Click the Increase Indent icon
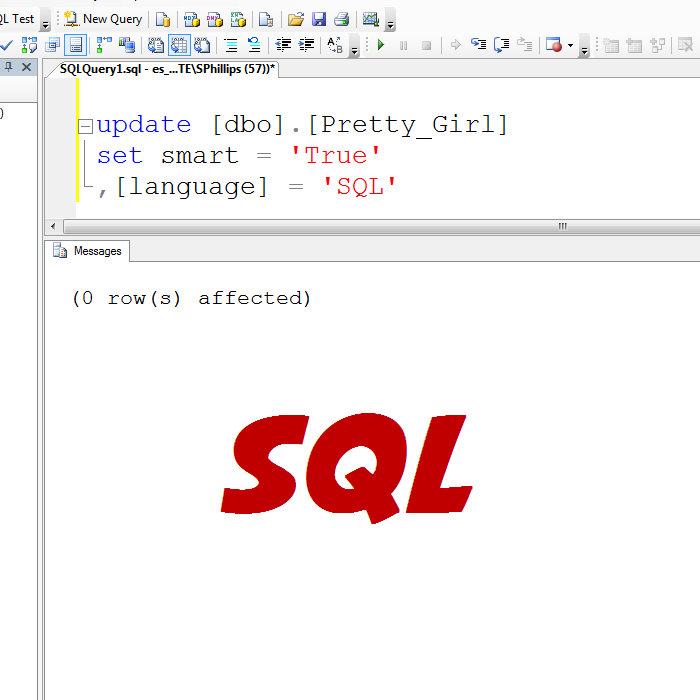Screen dimensions: 700x700 [306, 45]
